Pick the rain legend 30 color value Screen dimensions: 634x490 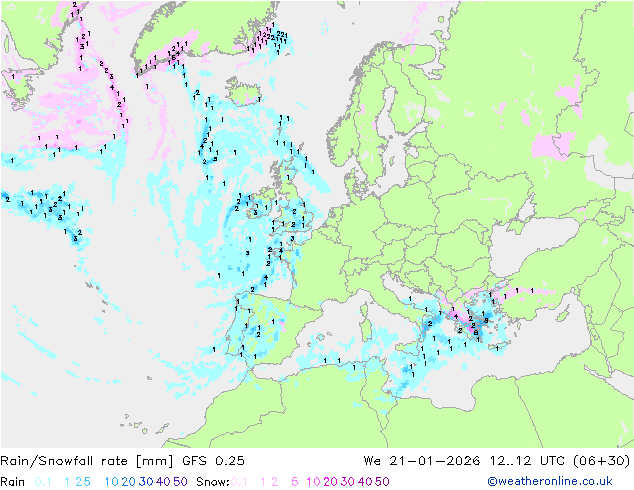pos(146,482)
